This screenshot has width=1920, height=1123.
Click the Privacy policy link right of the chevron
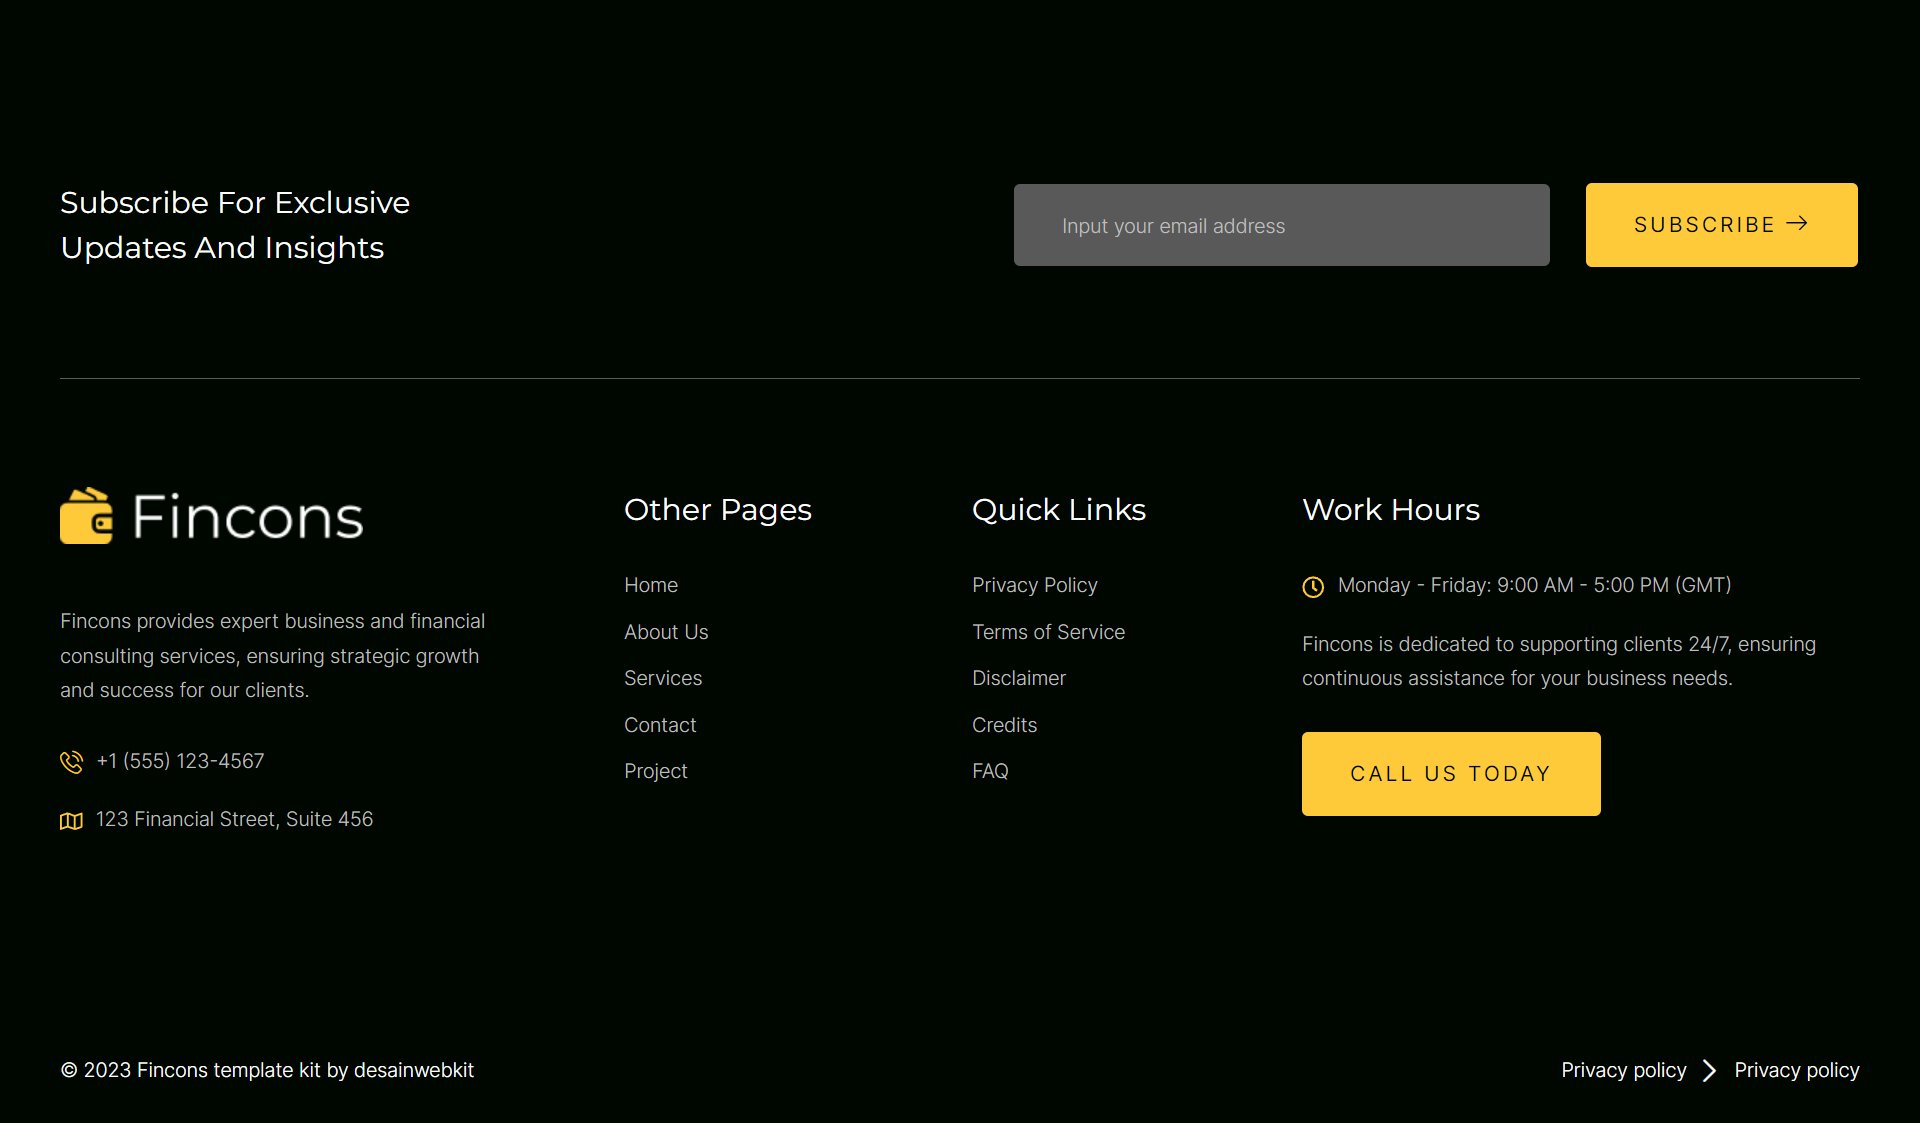1797,1070
